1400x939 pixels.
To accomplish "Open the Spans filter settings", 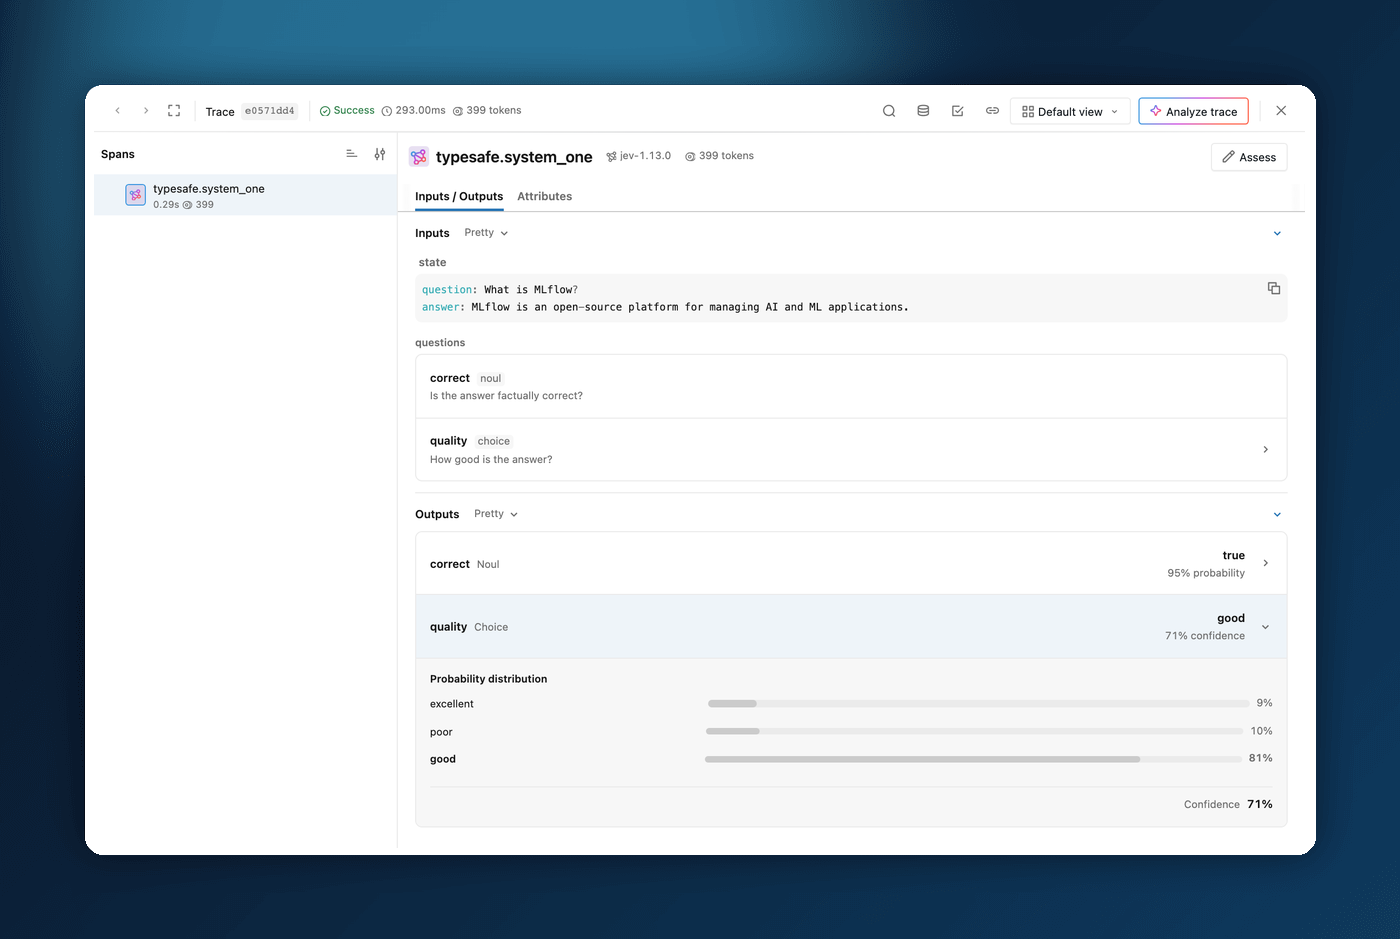I will pos(380,154).
